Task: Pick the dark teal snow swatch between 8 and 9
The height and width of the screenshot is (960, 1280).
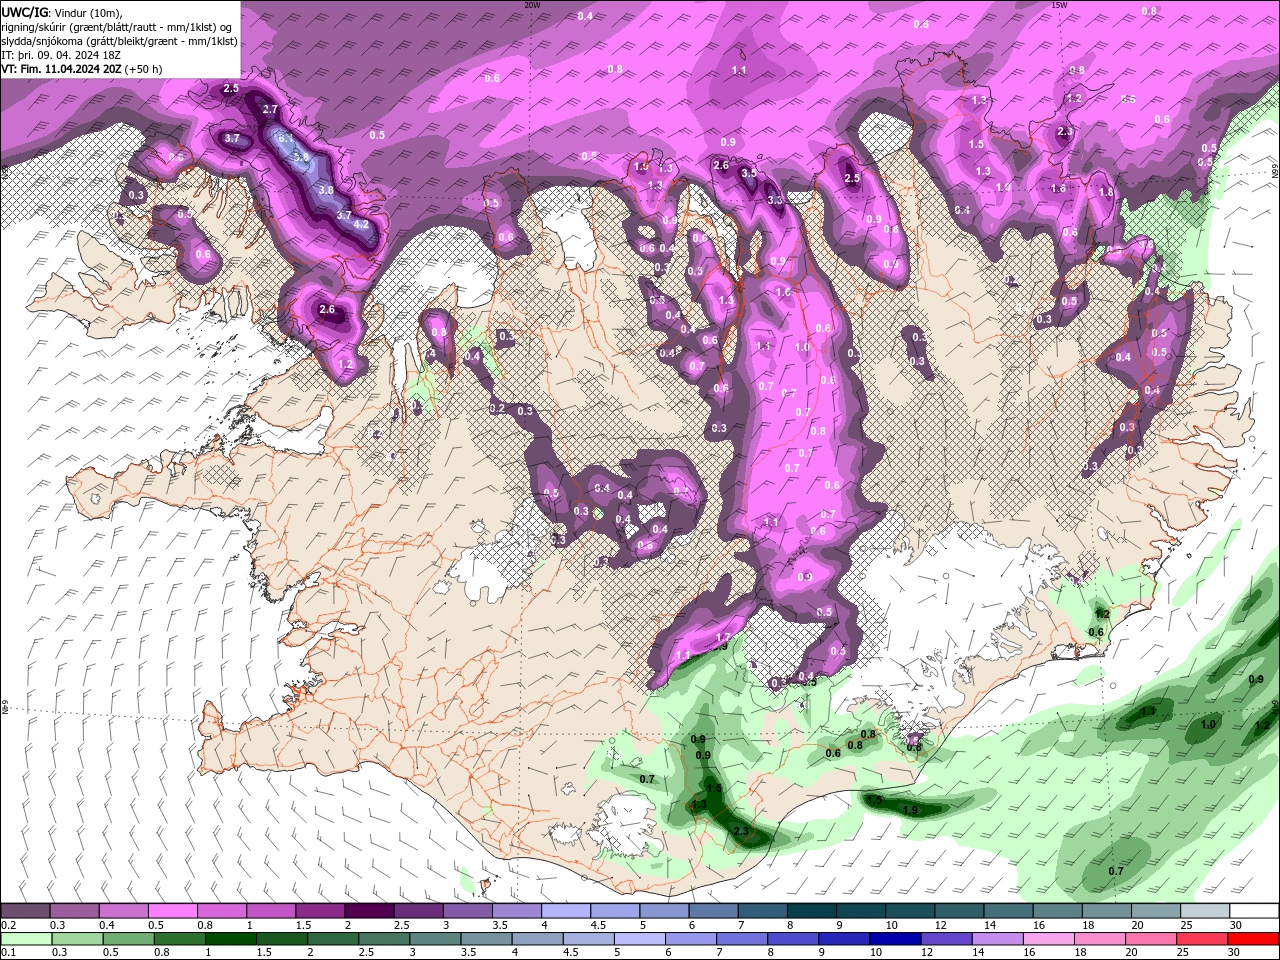Action: point(811,911)
